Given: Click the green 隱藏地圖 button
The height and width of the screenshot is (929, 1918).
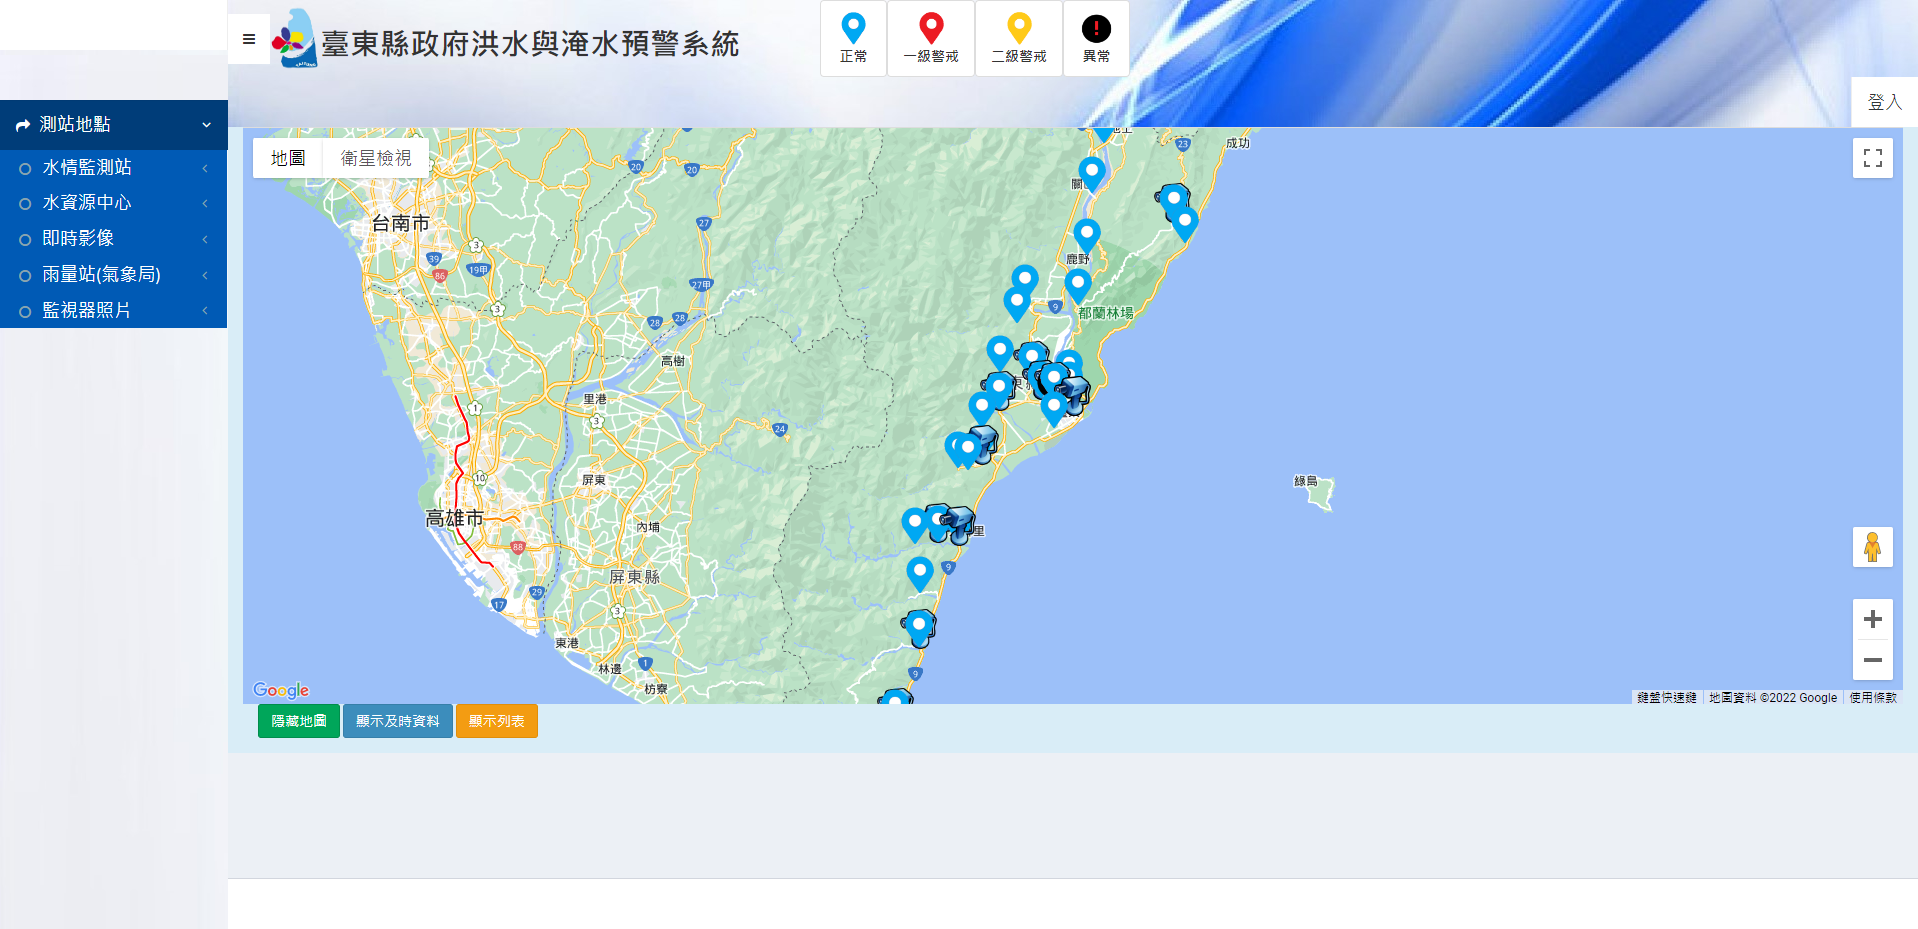Looking at the screenshot, I should [299, 721].
